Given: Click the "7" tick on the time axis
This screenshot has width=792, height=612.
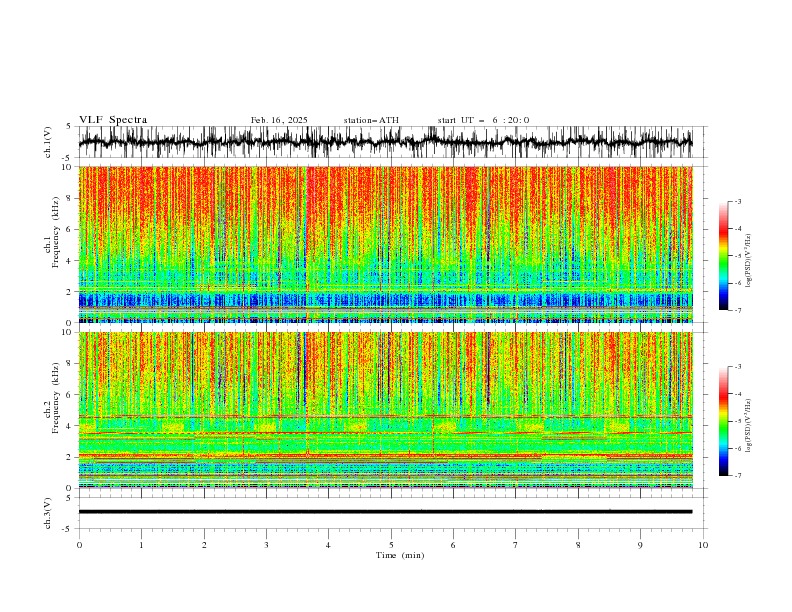Looking at the screenshot, I should click(516, 545).
